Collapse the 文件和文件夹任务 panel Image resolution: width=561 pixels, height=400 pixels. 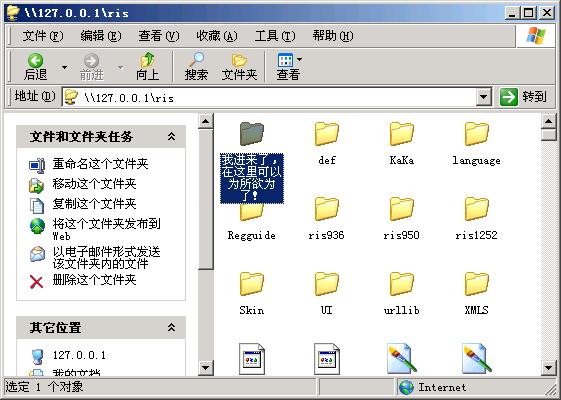tap(172, 136)
